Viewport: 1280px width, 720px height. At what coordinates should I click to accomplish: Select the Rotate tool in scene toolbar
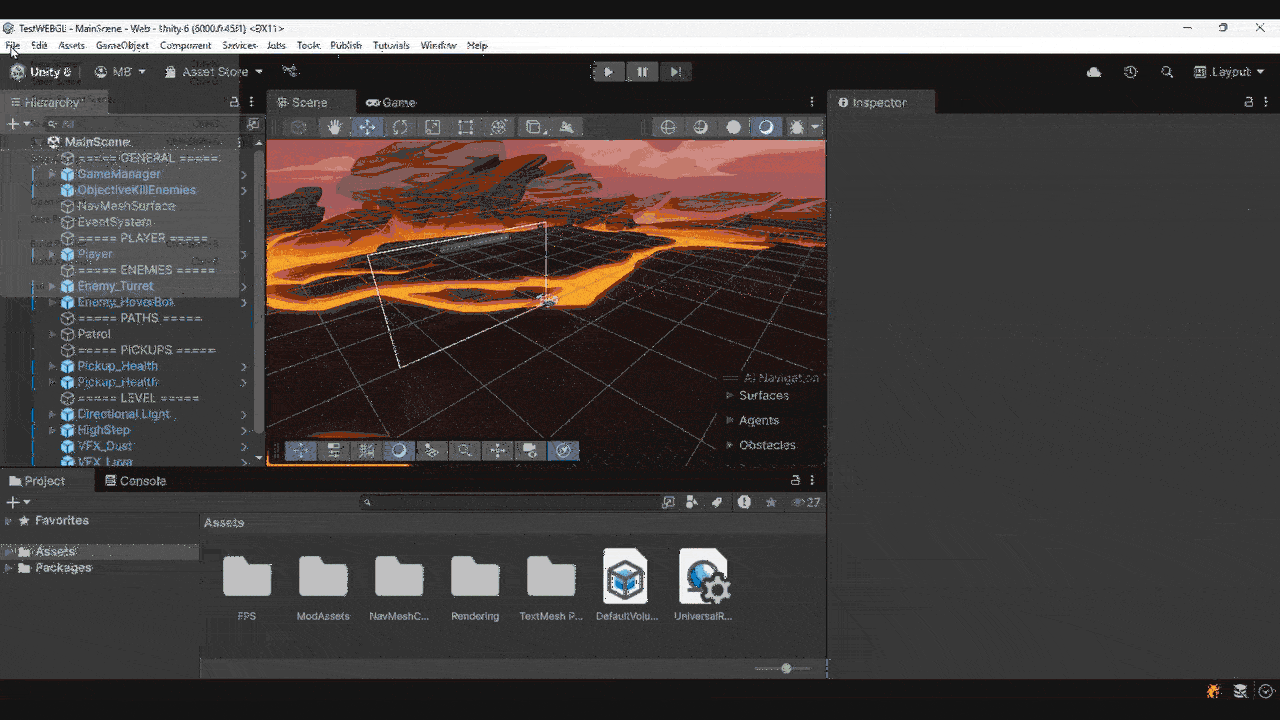coord(400,127)
